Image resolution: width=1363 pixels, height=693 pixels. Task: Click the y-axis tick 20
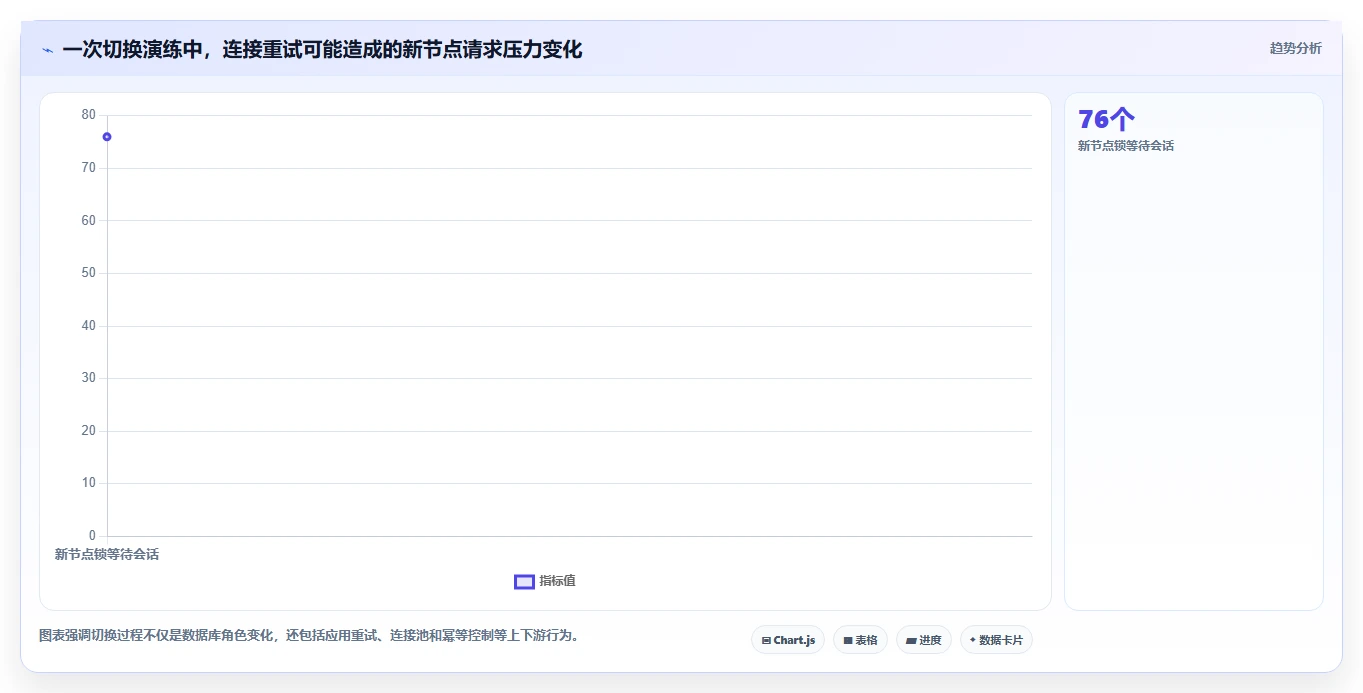tap(89, 431)
